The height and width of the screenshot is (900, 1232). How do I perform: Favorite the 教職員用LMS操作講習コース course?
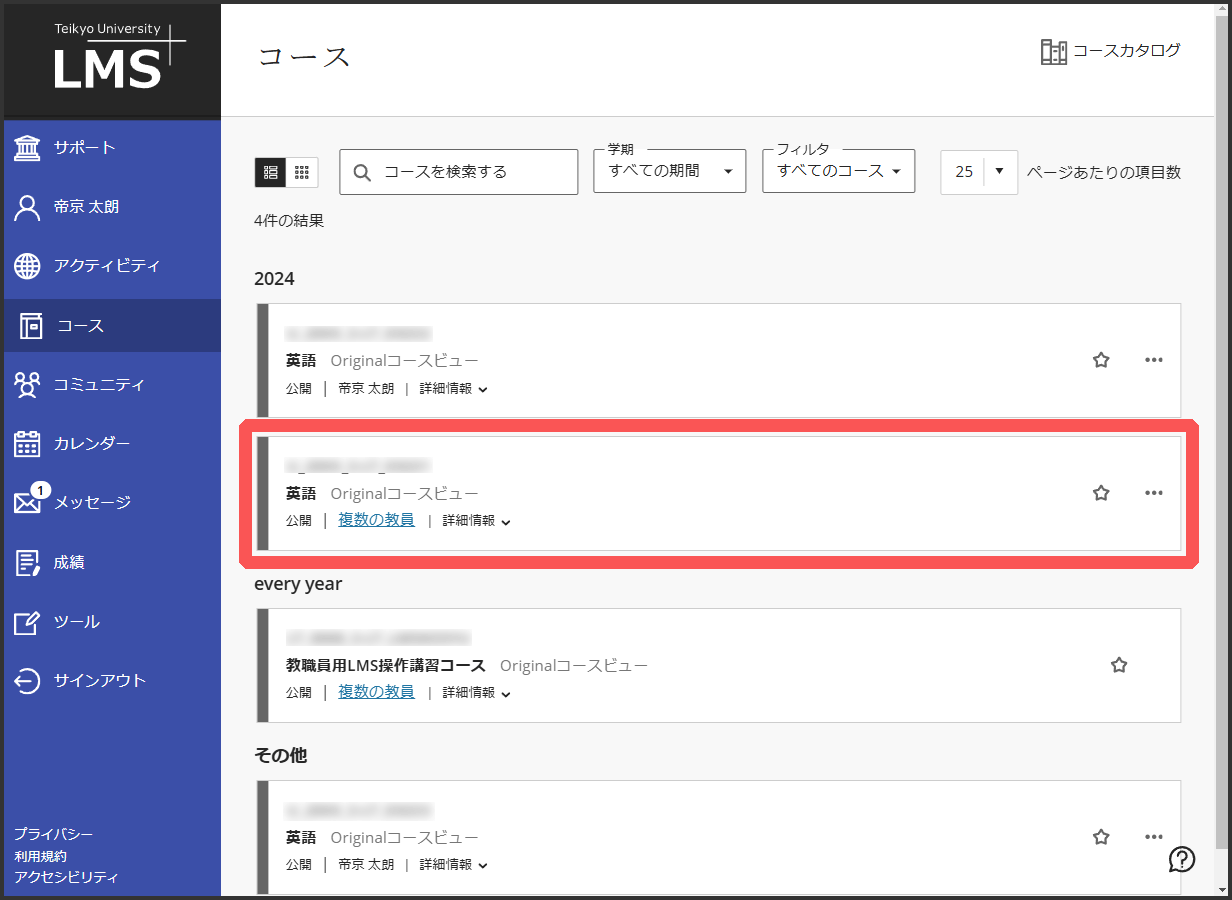(x=1119, y=665)
